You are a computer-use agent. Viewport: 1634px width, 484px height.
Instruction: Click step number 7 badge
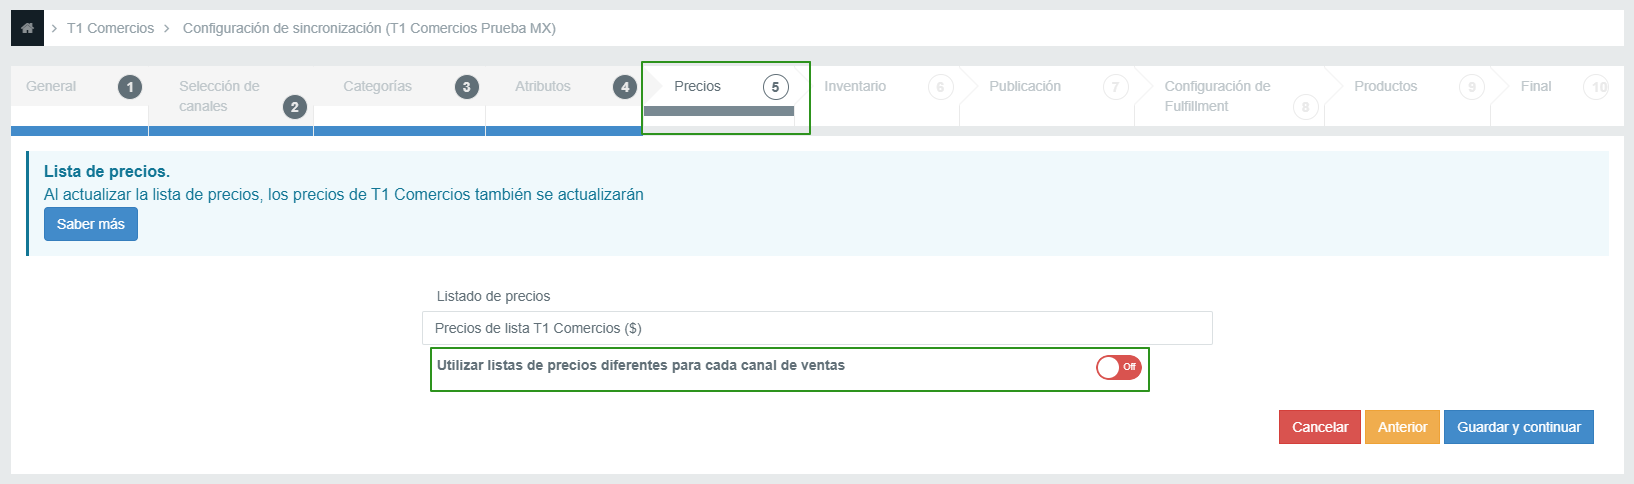coord(1116,87)
